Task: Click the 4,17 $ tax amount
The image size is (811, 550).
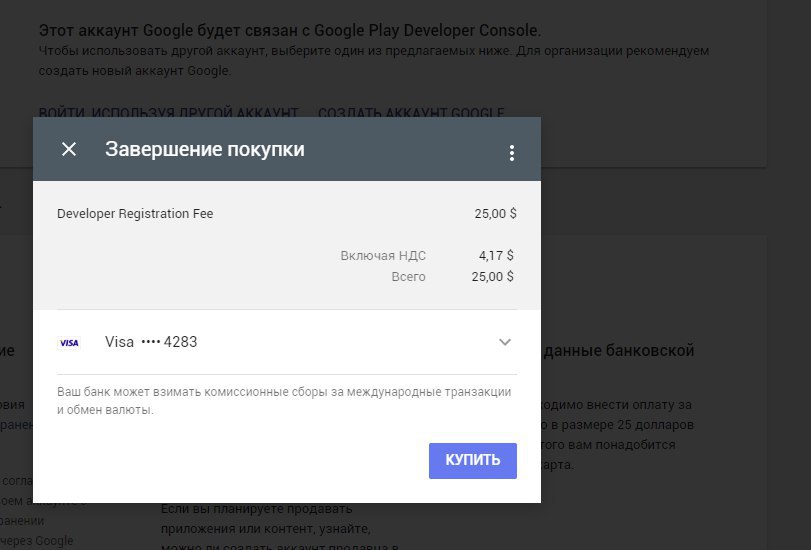Action: pos(496,256)
